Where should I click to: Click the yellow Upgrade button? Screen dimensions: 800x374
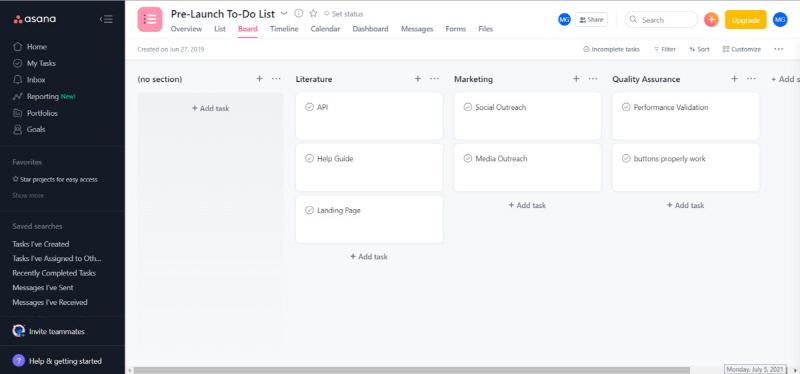tap(745, 20)
